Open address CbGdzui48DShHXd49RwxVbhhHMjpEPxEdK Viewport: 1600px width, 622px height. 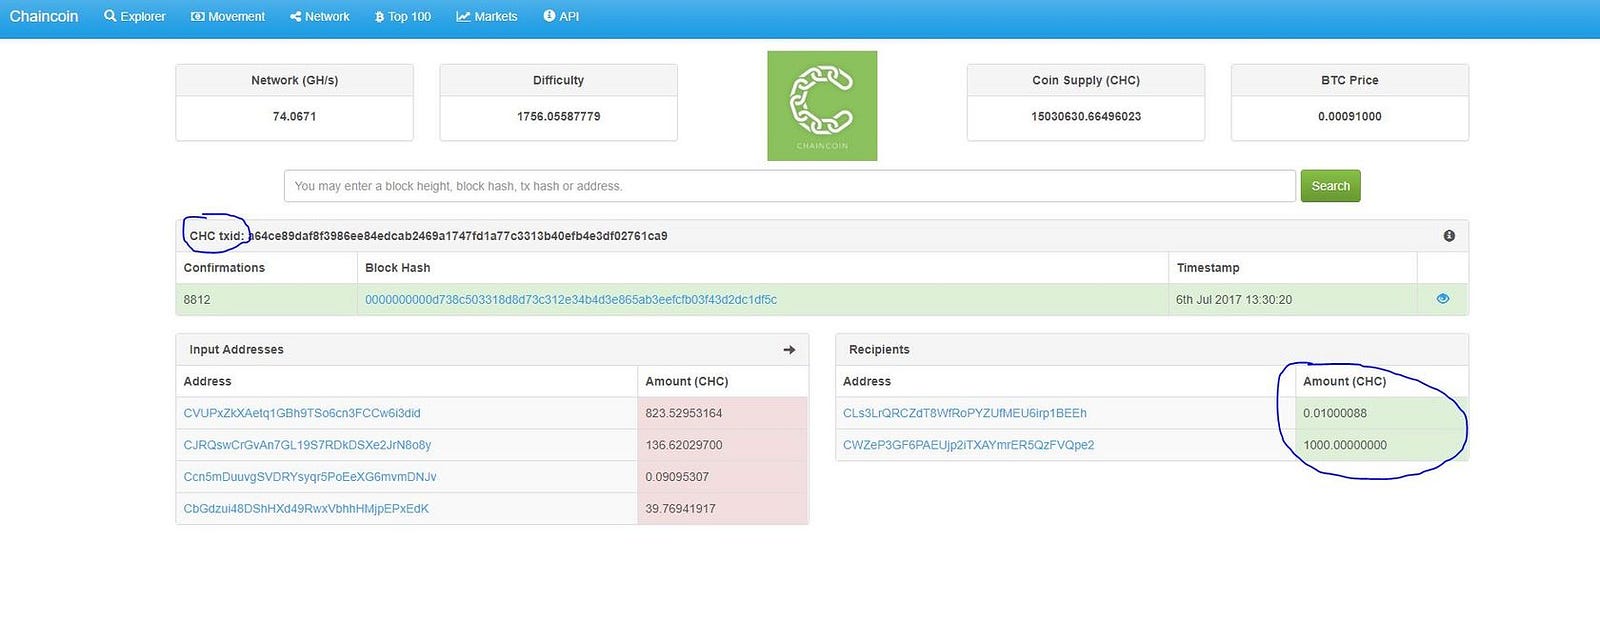[306, 509]
